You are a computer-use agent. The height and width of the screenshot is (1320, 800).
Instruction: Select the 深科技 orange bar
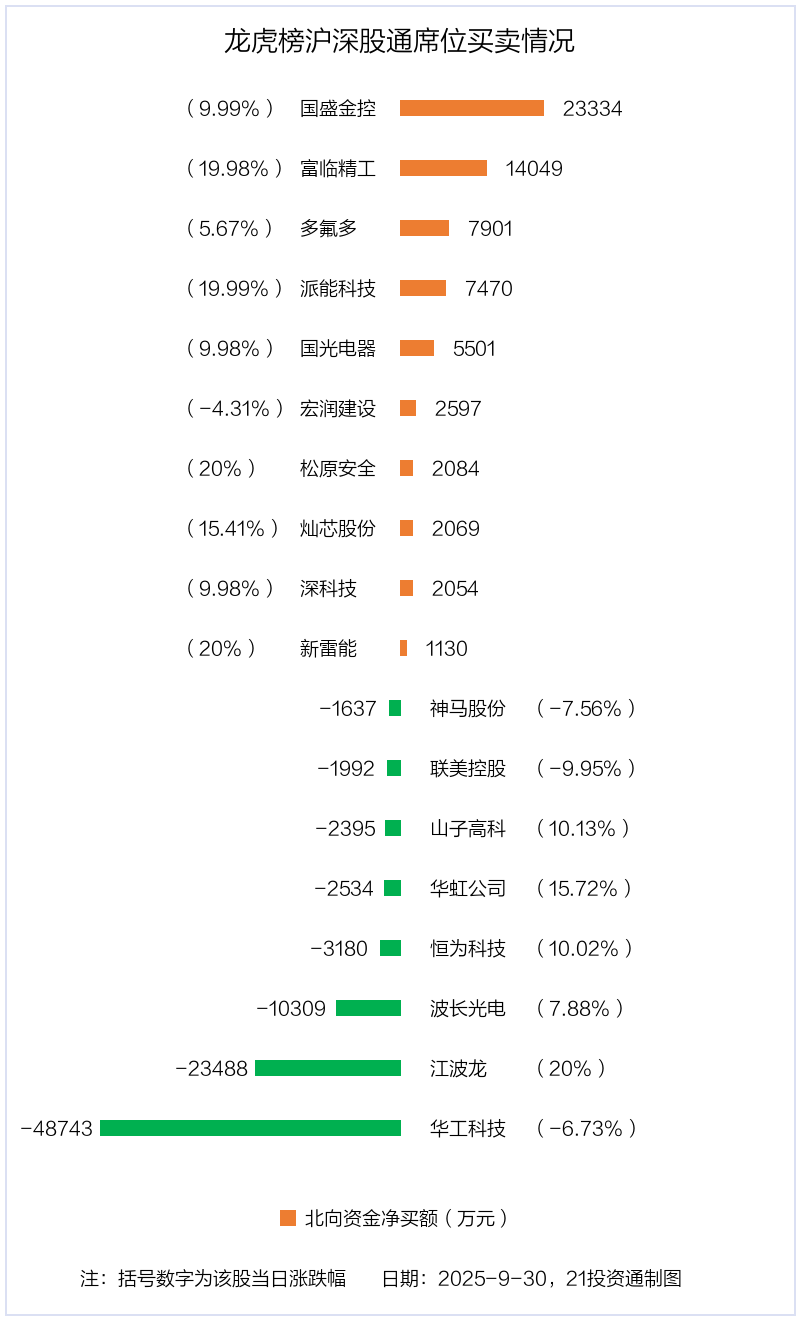pyautogui.click(x=406, y=588)
